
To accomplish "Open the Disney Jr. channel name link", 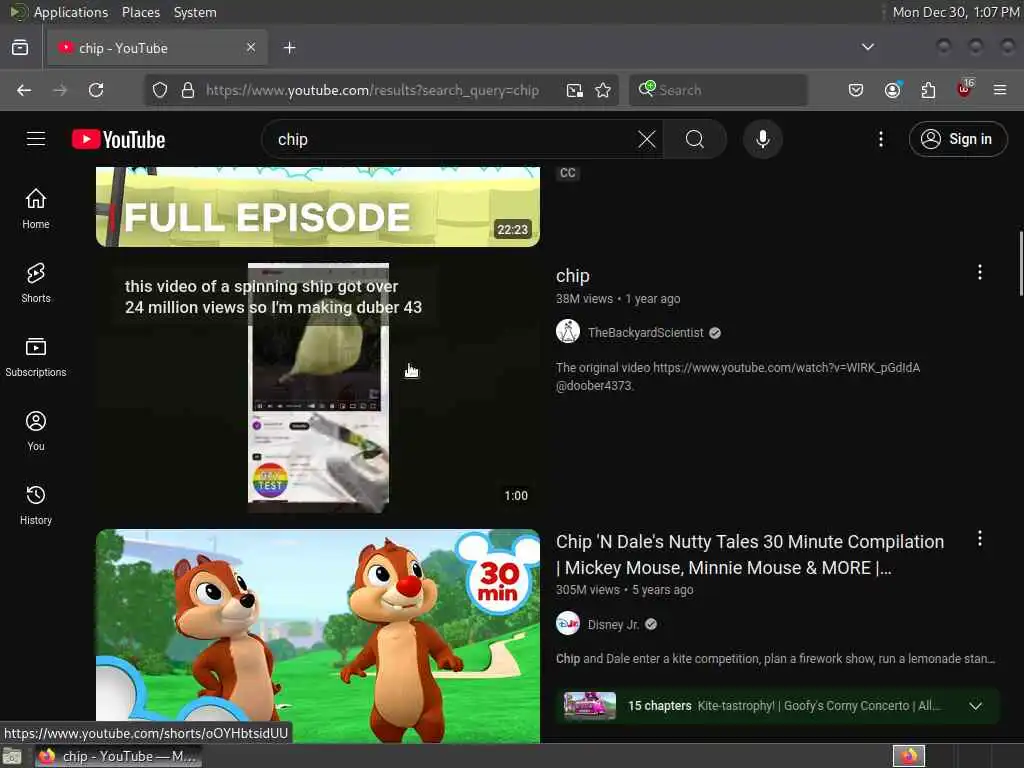I will pyautogui.click(x=613, y=624).
